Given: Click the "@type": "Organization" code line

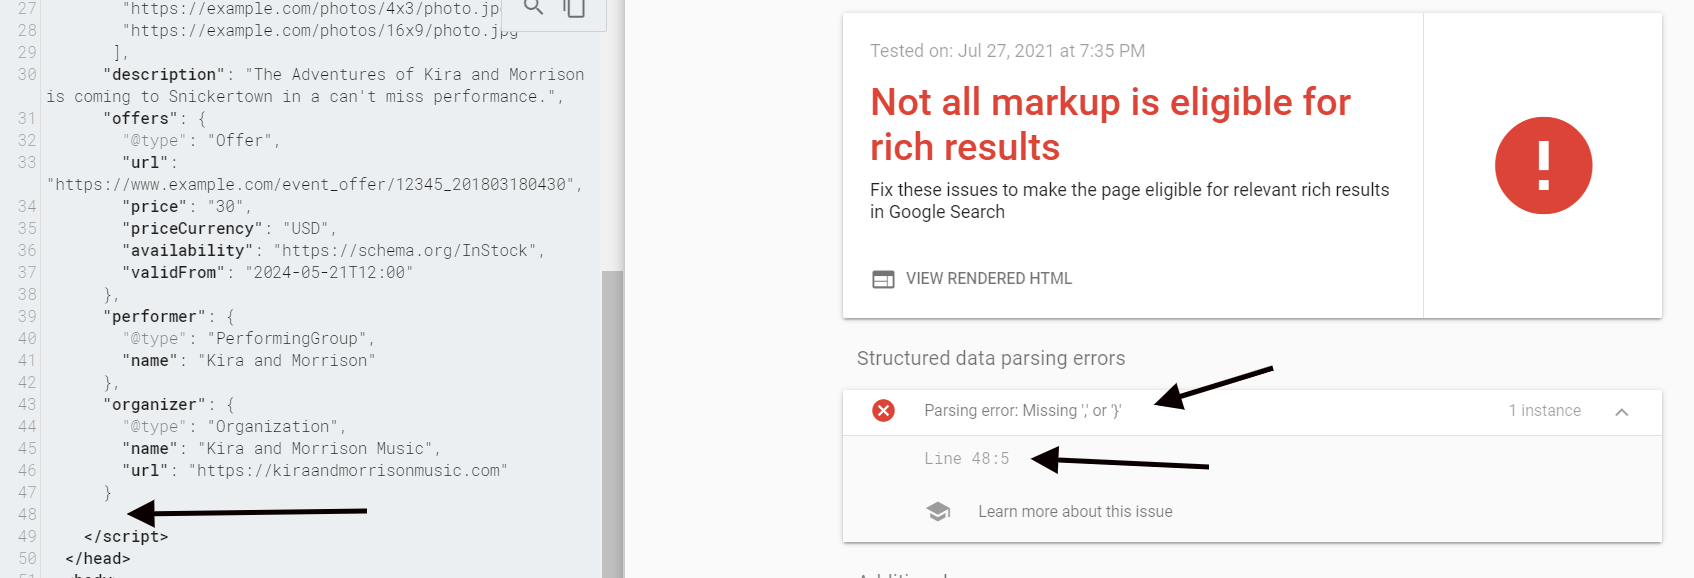Looking at the screenshot, I should point(234,427).
